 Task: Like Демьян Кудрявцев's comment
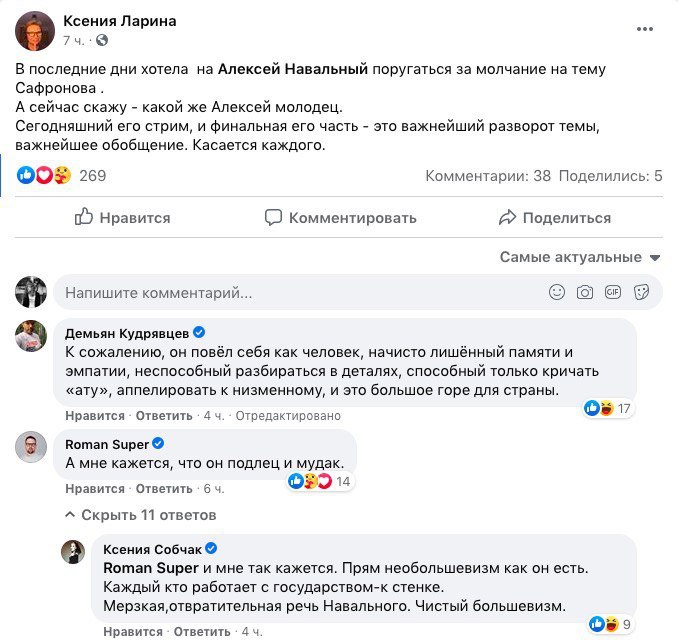pos(95,416)
